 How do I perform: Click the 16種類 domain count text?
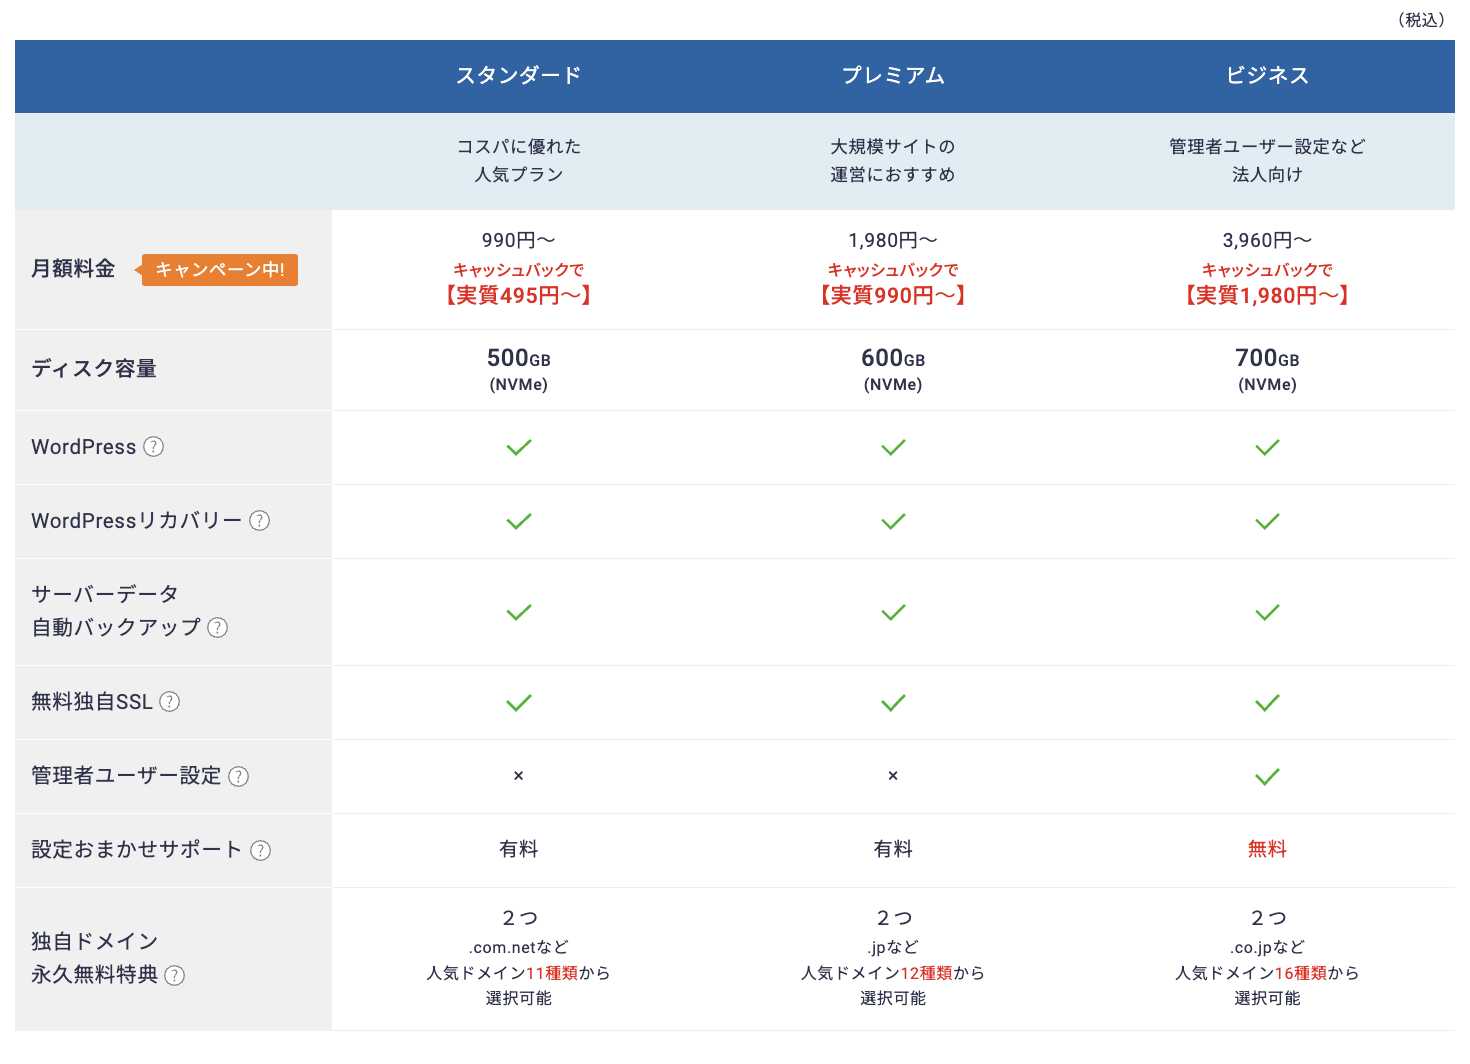1300,973
